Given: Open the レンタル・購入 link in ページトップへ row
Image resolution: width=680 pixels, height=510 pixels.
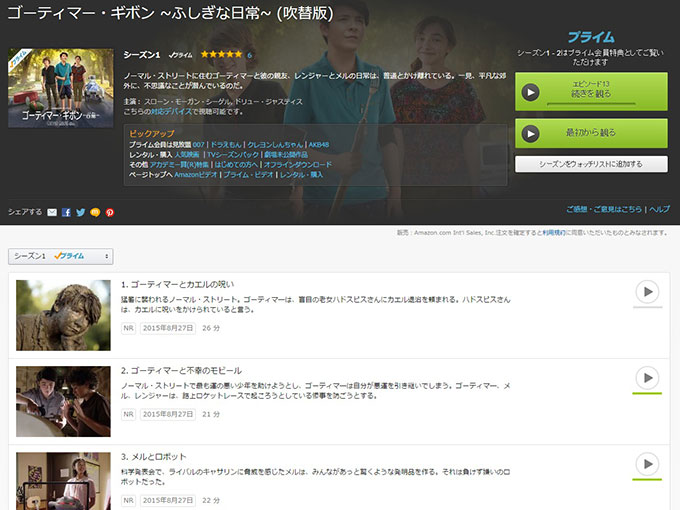Looking at the screenshot, I should coord(301,174).
